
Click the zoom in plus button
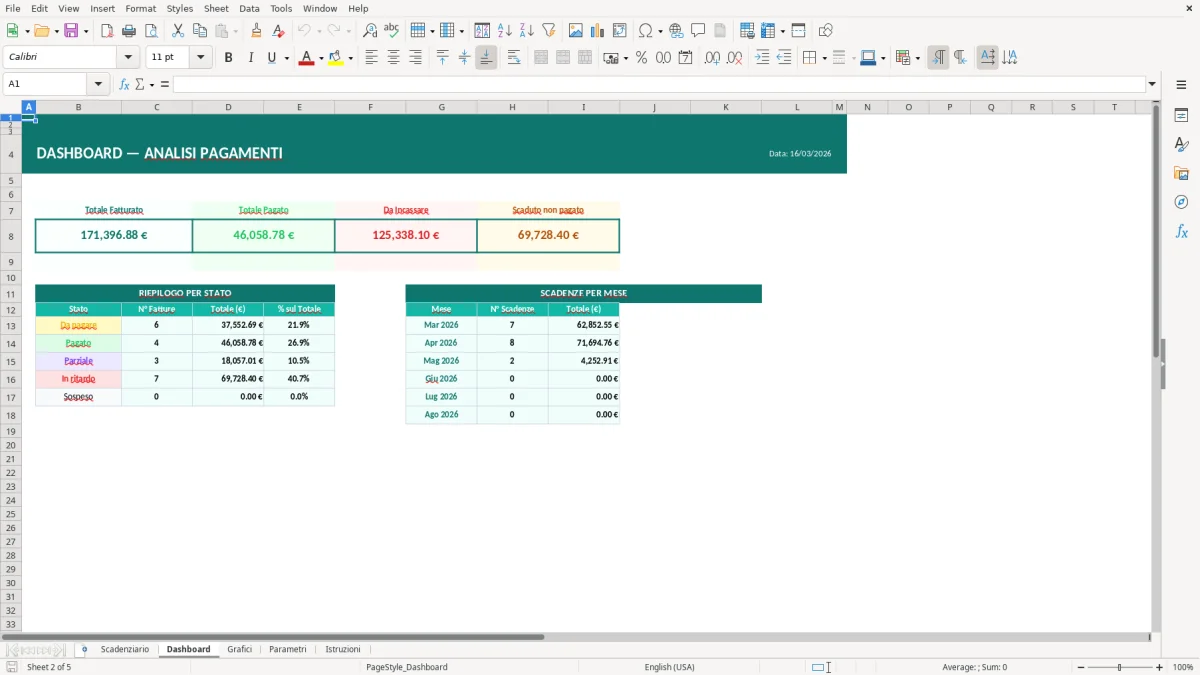point(1159,667)
